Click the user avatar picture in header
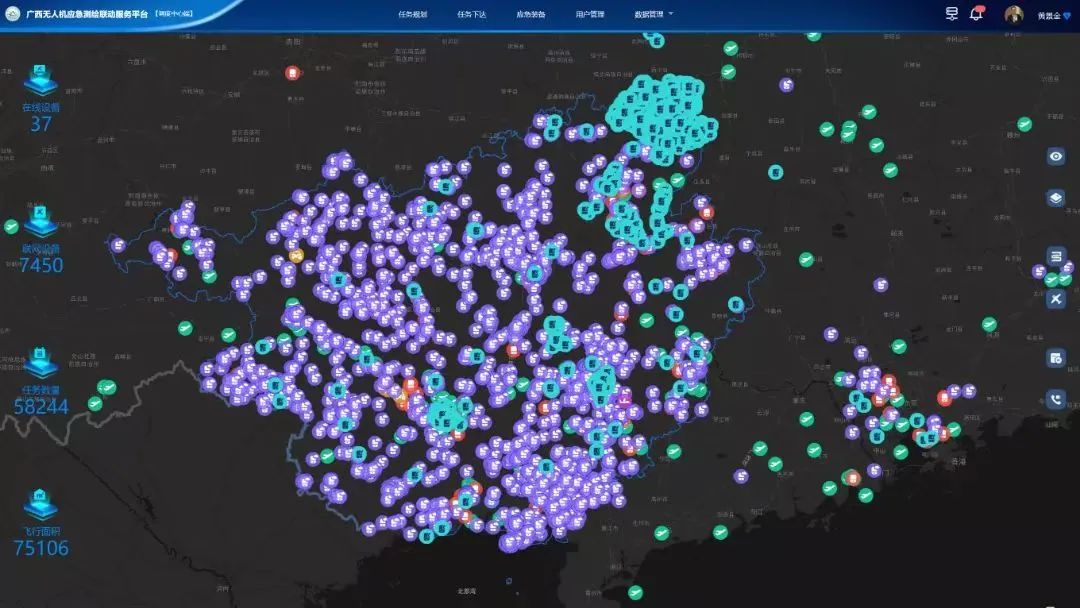The height and width of the screenshot is (608, 1080). (x=1014, y=15)
